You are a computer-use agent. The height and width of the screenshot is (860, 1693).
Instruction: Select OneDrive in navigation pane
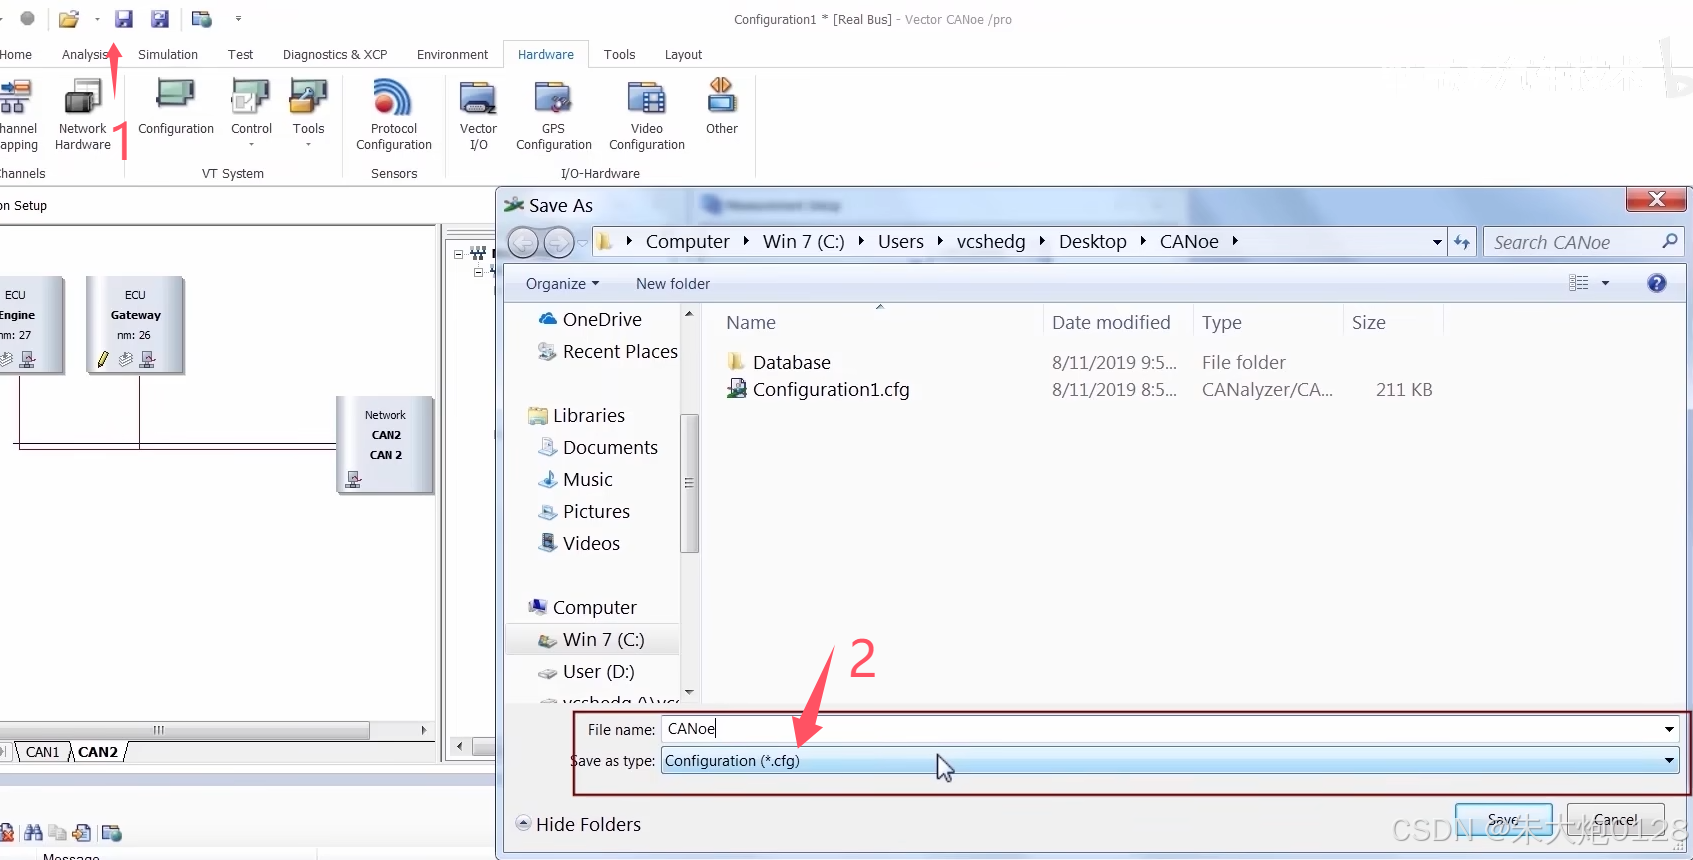[591, 319]
